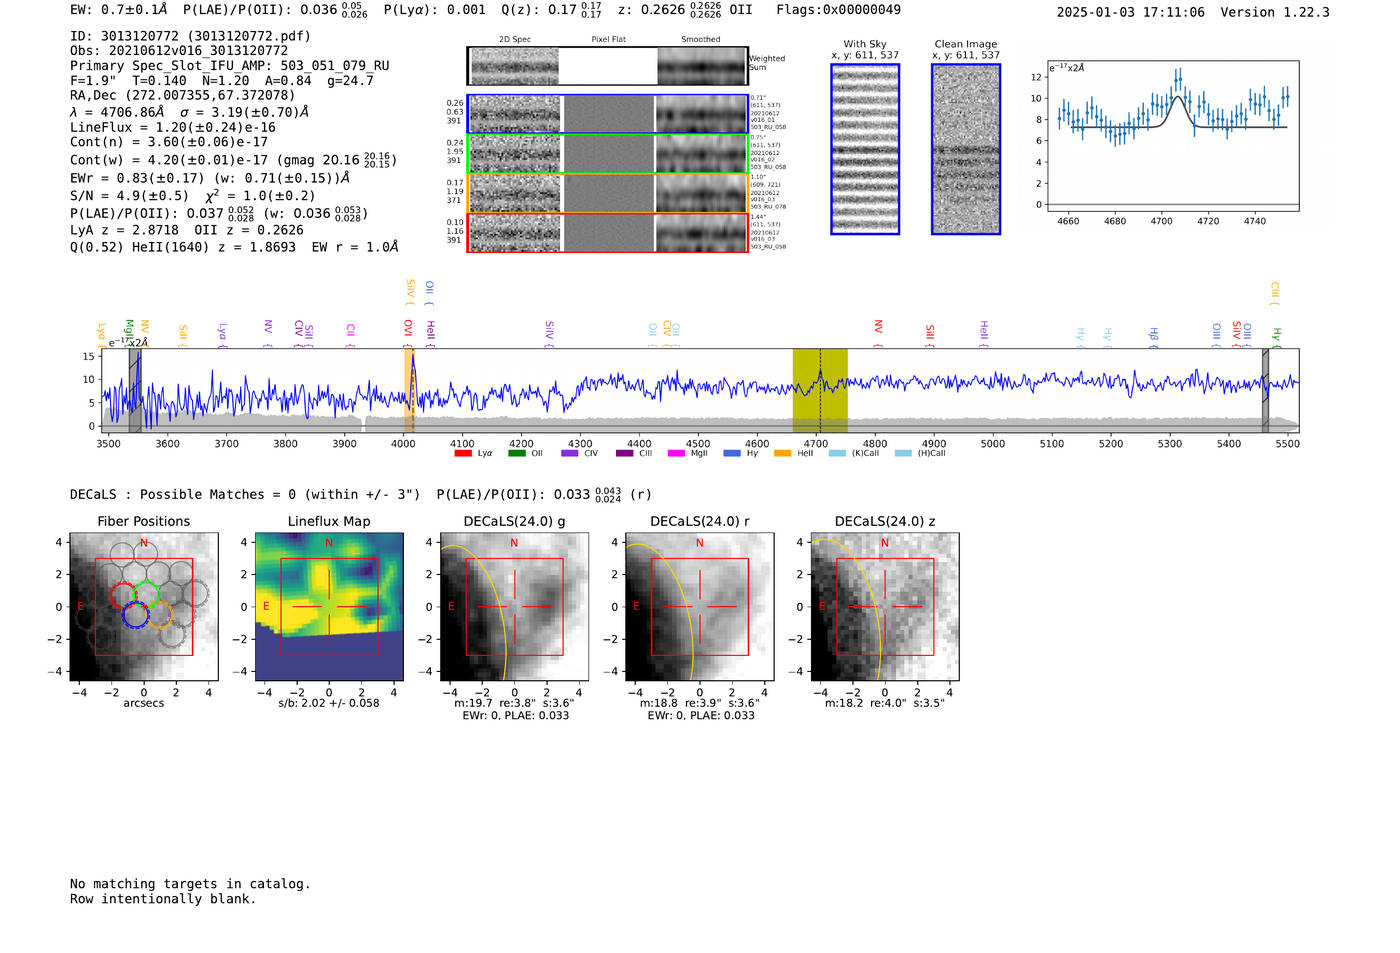The image size is (1400, 953).
Task: Open the DECaLS(24.0) r cutout
Action: point(700,607)
